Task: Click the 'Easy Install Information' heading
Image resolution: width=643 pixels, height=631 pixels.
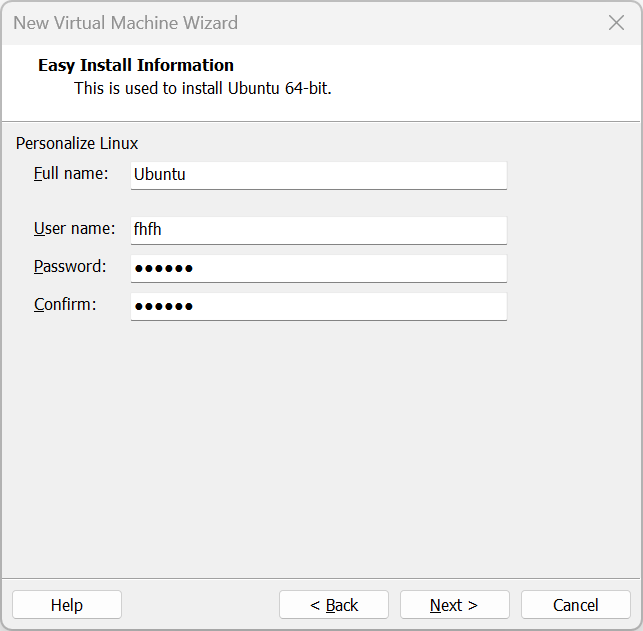Action: click(136, 65)
